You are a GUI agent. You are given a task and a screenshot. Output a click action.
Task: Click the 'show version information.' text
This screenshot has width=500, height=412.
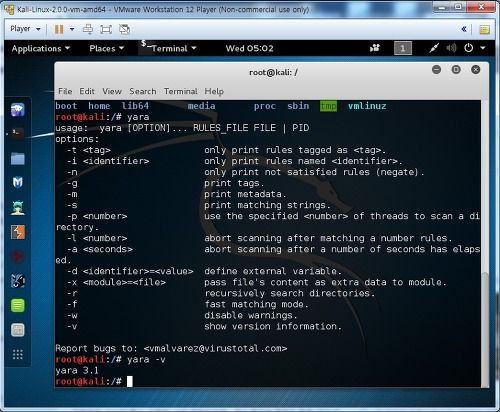(x=273, y=326)
